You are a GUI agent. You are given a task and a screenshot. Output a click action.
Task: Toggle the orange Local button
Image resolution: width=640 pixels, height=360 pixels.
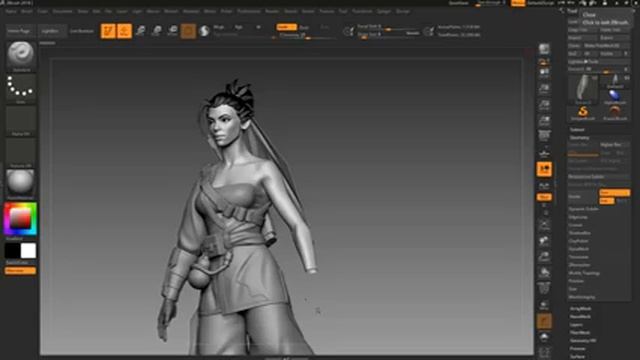pos(544,169)
